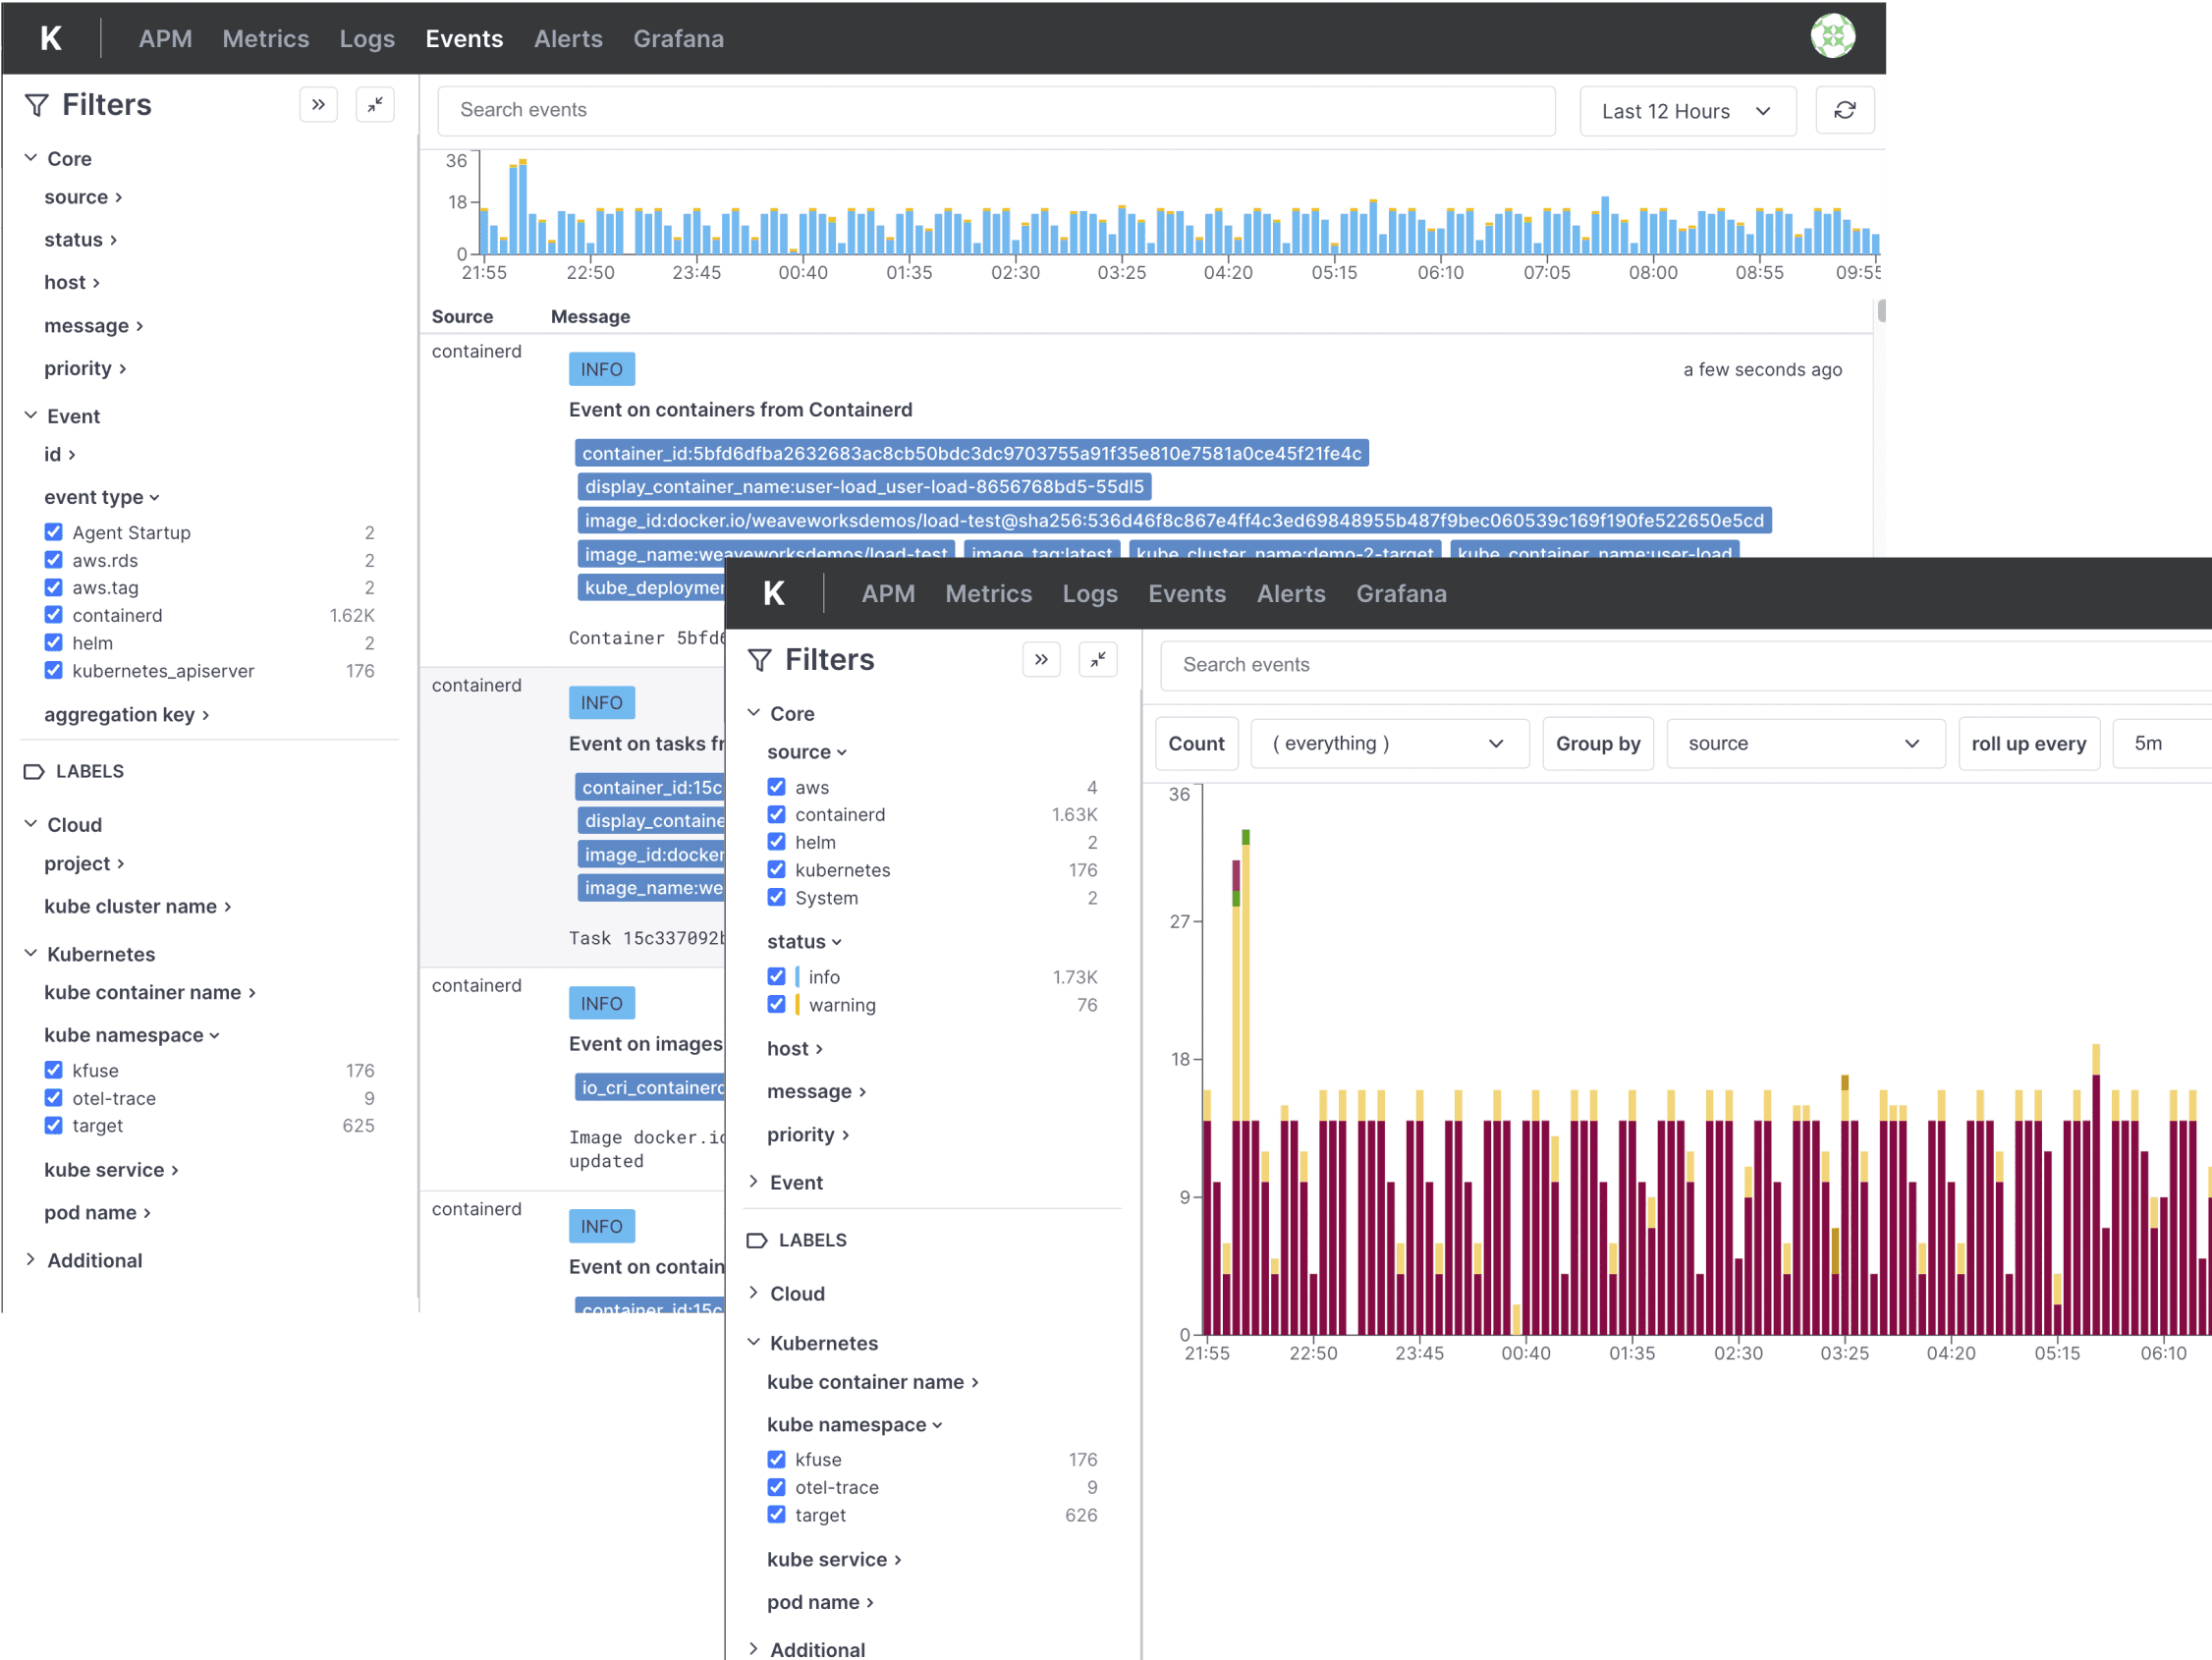Click the refresh icon next to time range

(x=1844, y=111)
